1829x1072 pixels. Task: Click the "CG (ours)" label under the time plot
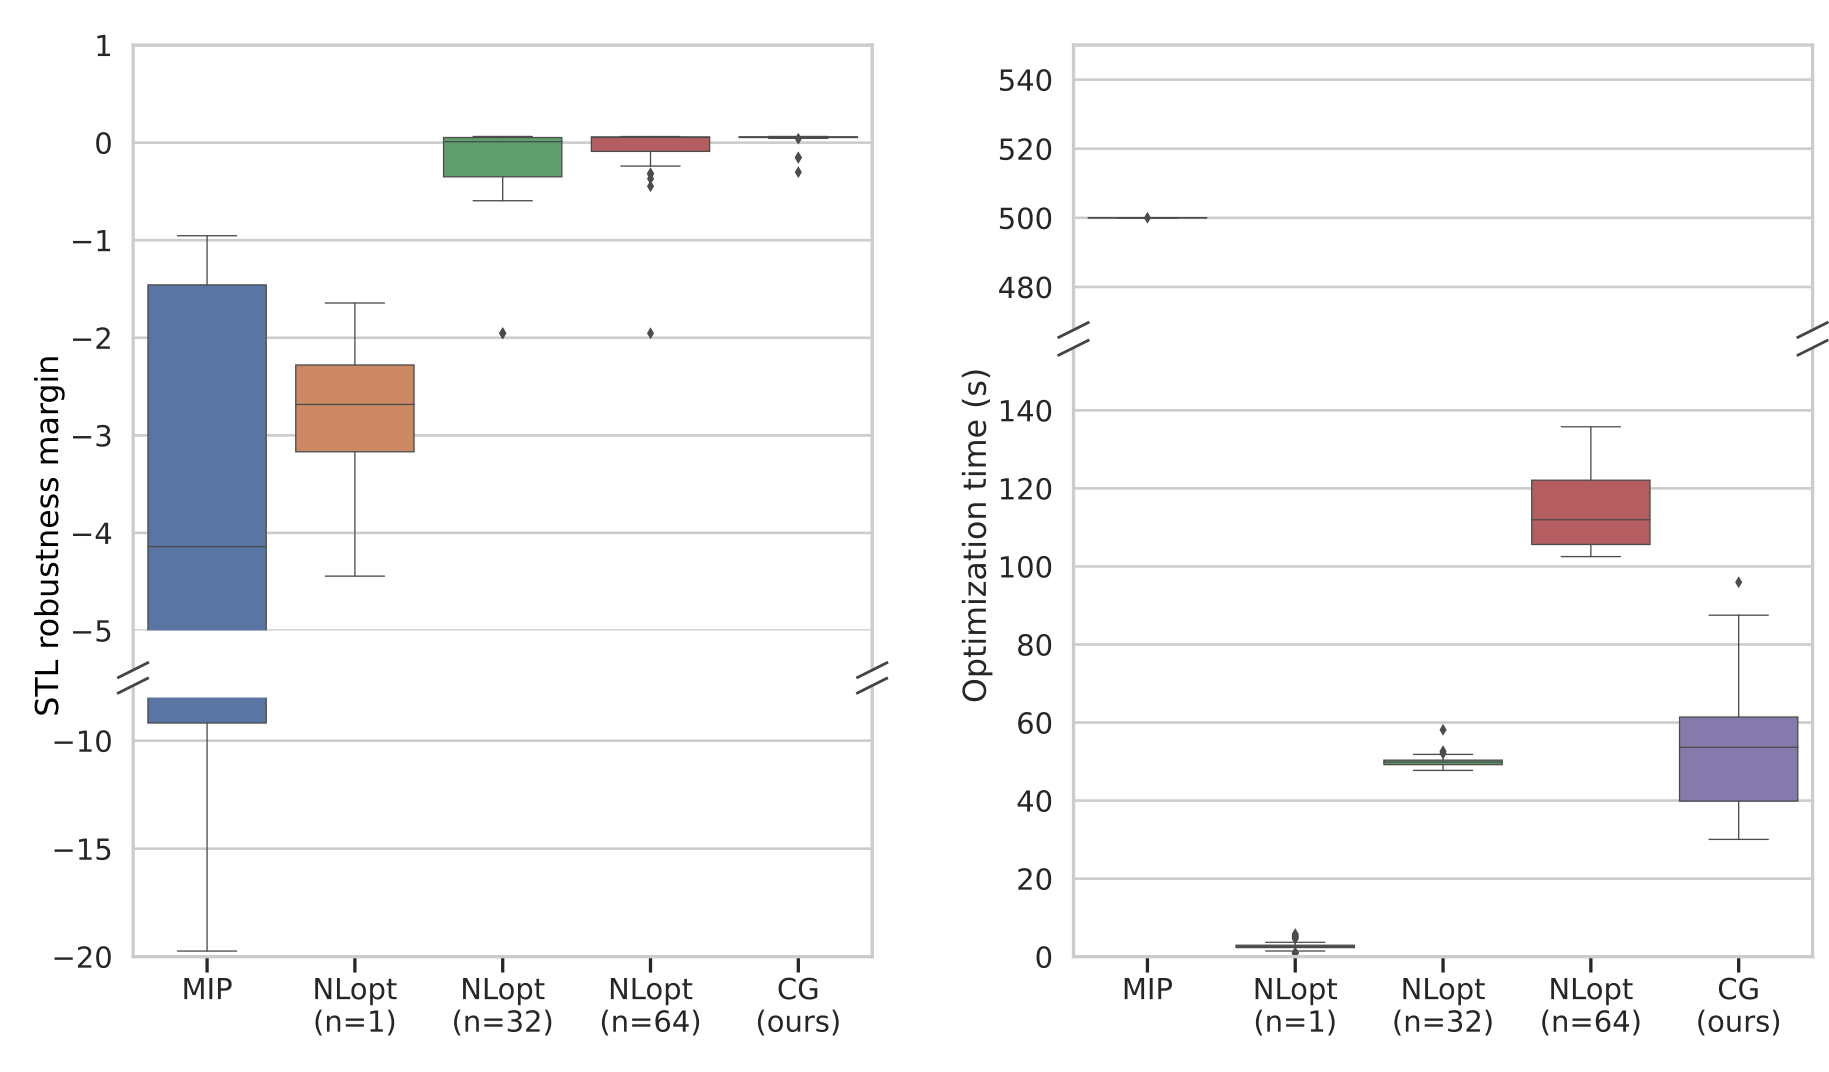pos(1738,1005)
